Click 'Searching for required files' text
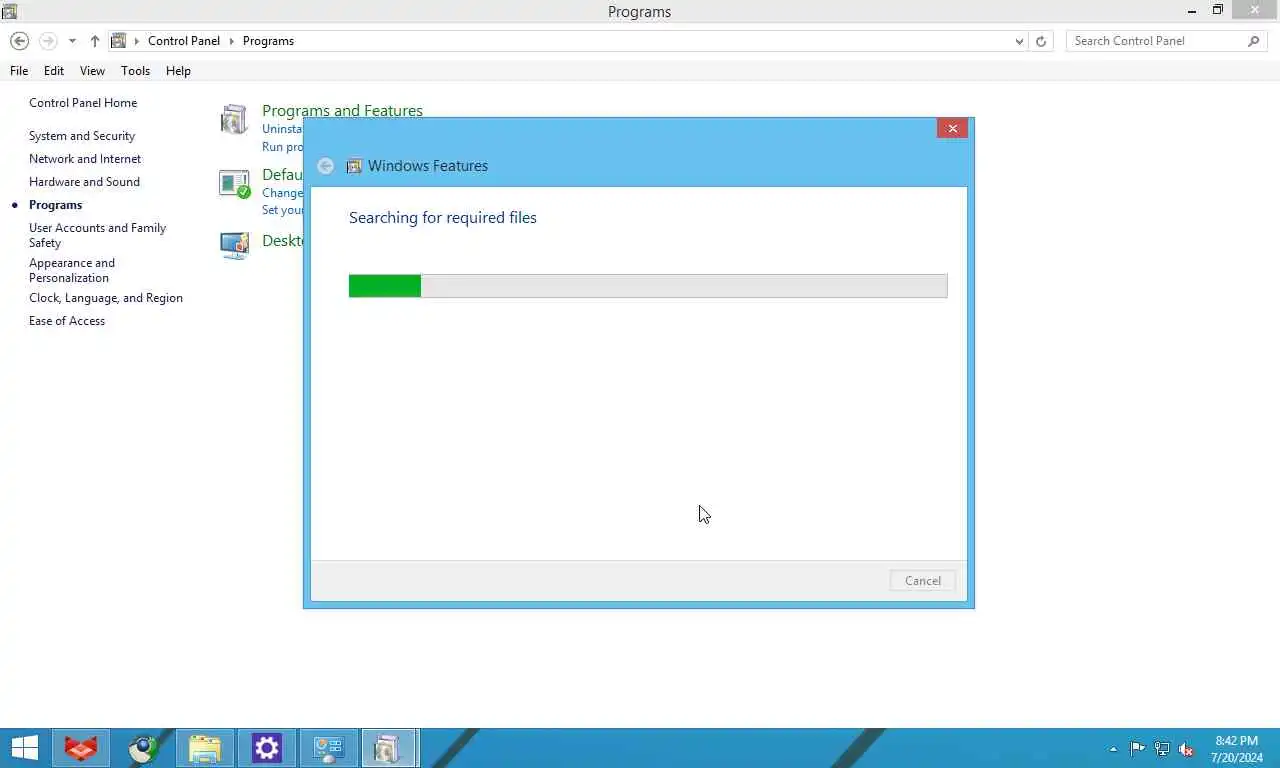Viewport: 1280px width, 768px height. [x=443, y=218]
